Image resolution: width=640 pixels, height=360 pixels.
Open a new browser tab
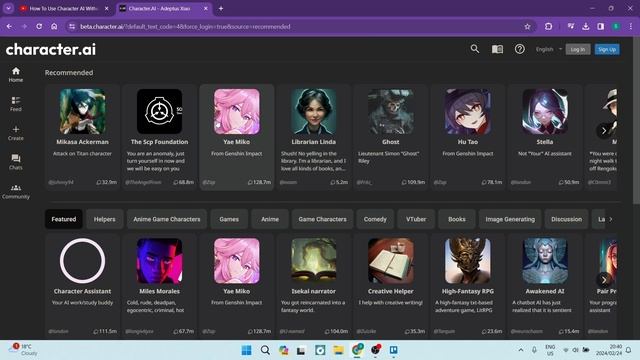pos(221,8)
